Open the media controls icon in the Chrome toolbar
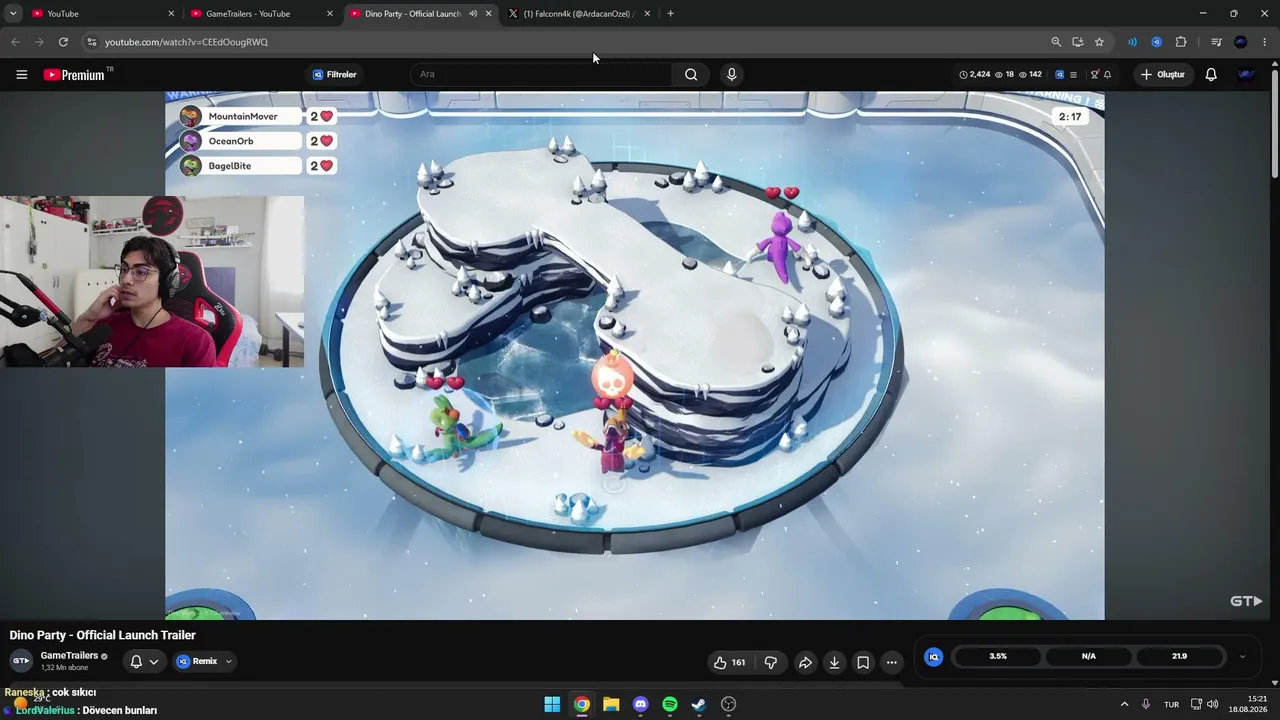The height and width of the screenshot is (720, 1280). pos(1216,42)
